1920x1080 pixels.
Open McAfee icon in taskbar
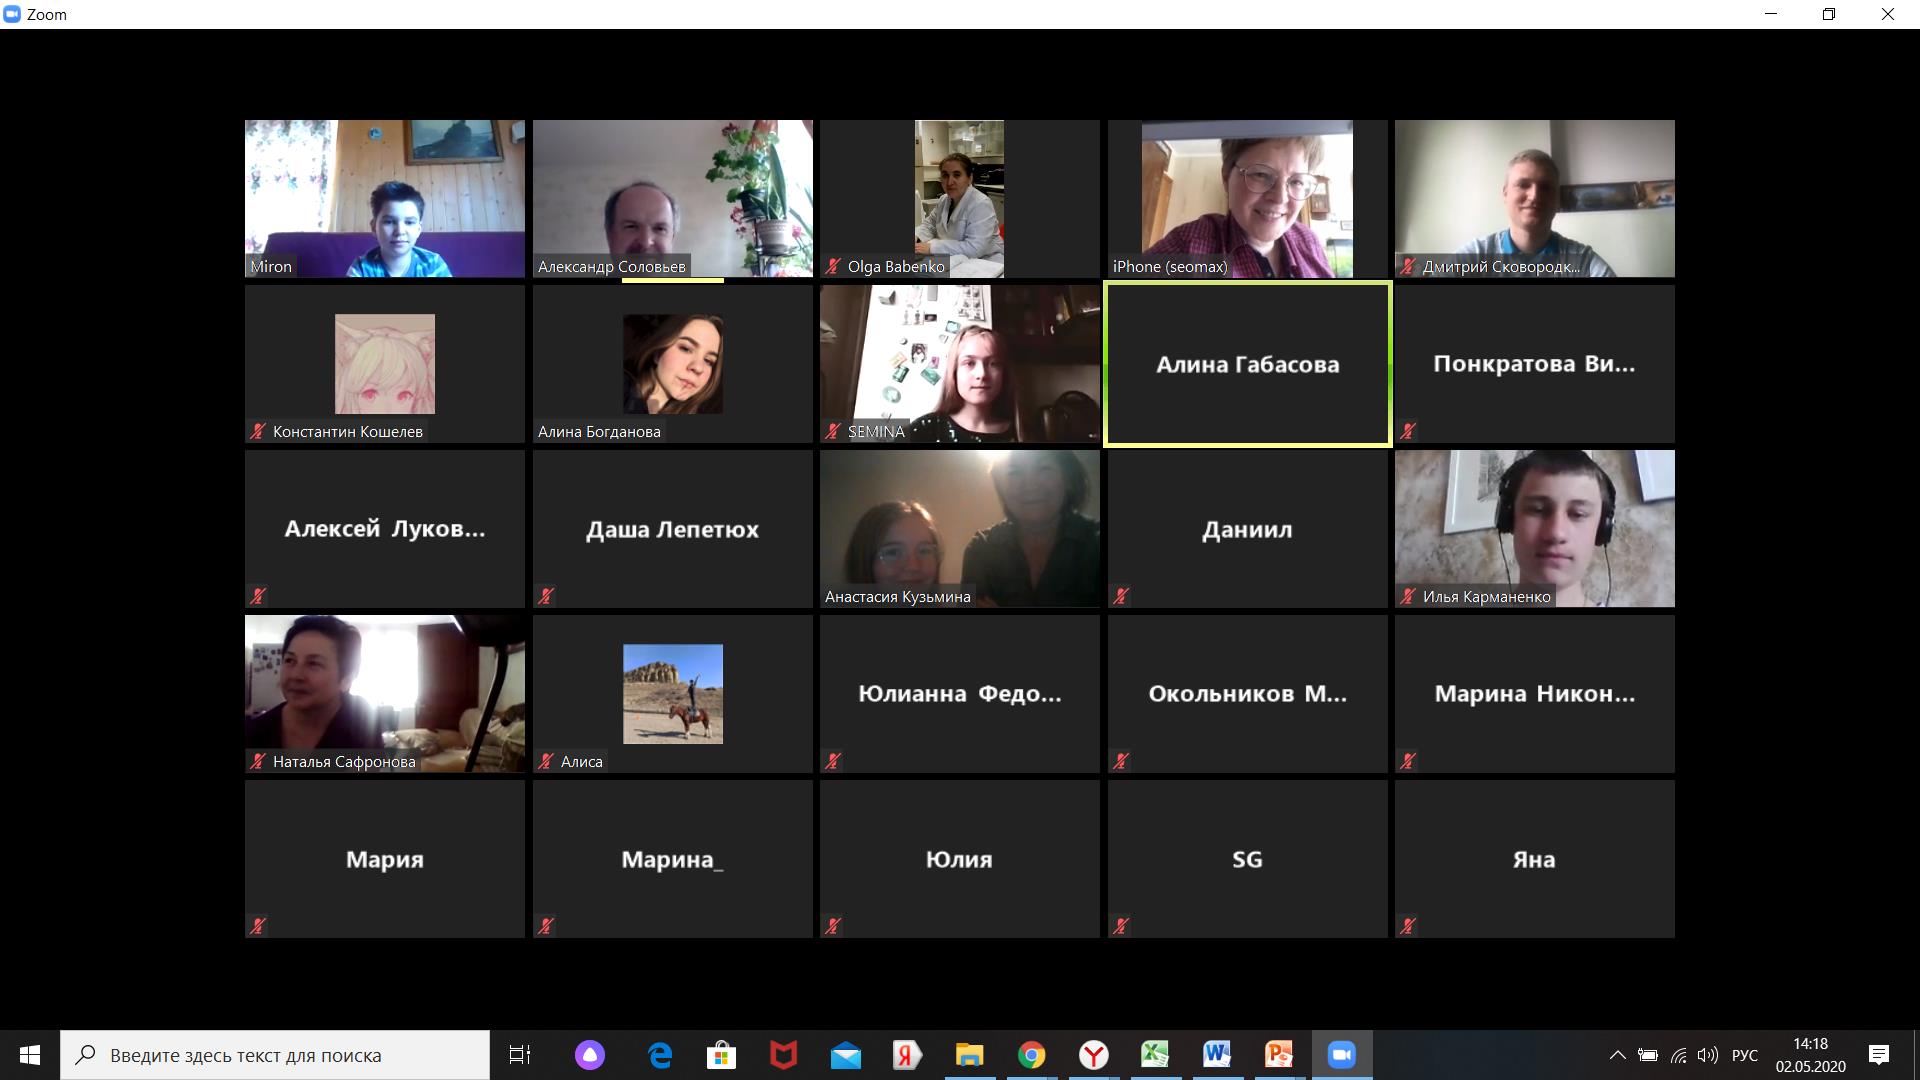click(x=783, y=1055)
